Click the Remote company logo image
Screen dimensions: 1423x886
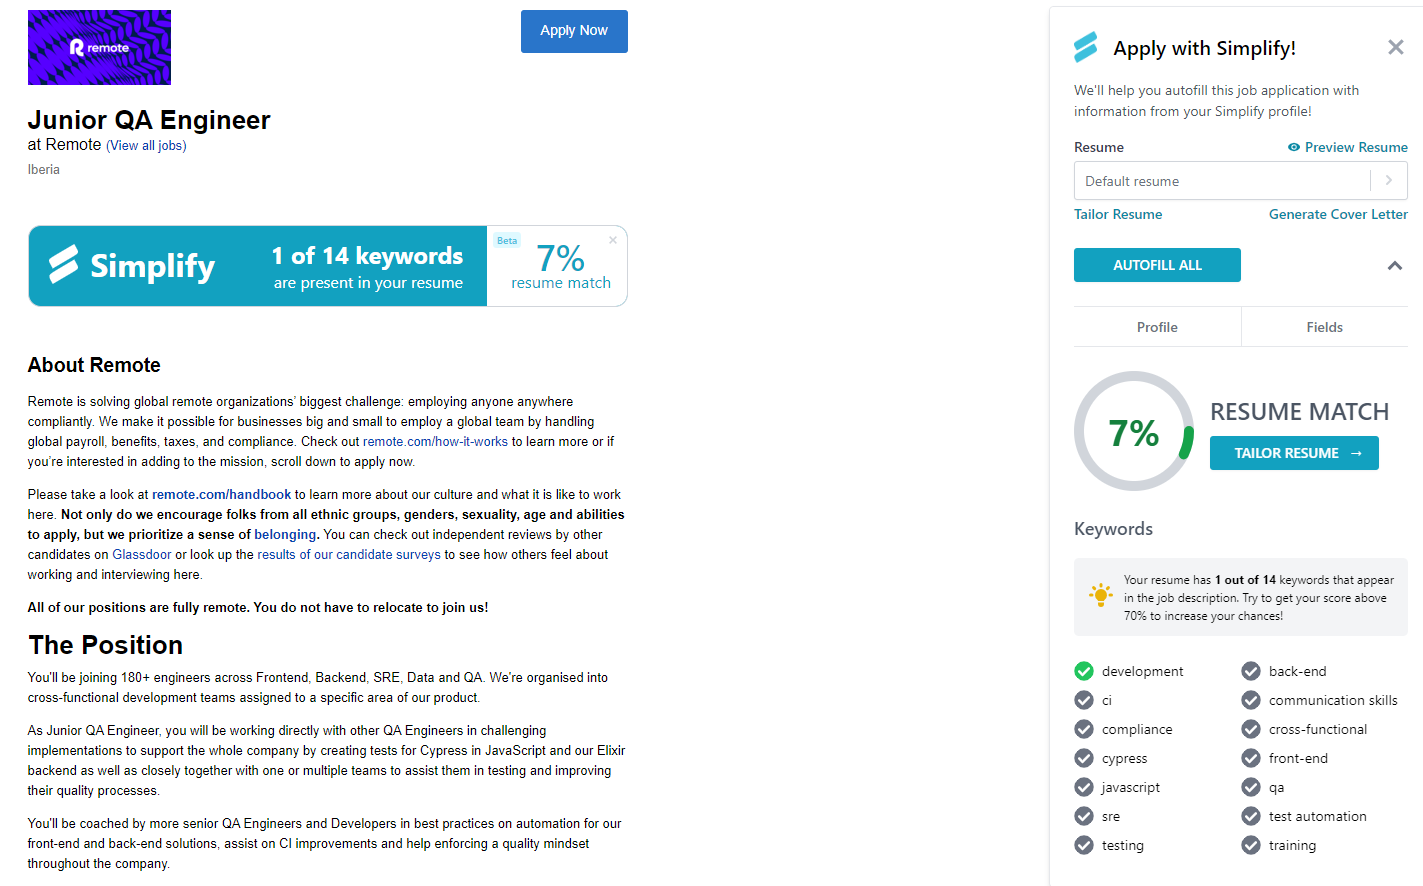tap(99, 47)
